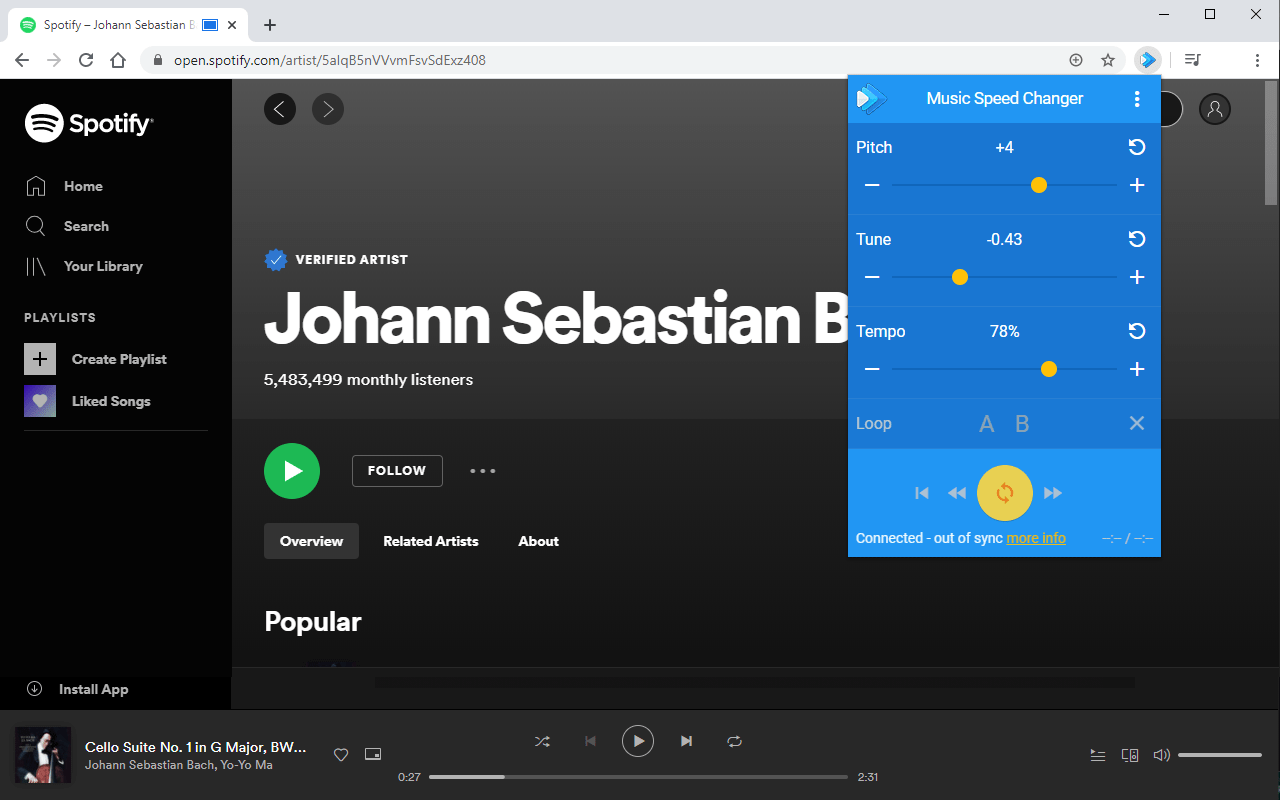Open the About tab for the artist
Image resolution: width=1280 pixels, height=800 pixels.
(538, 541)
